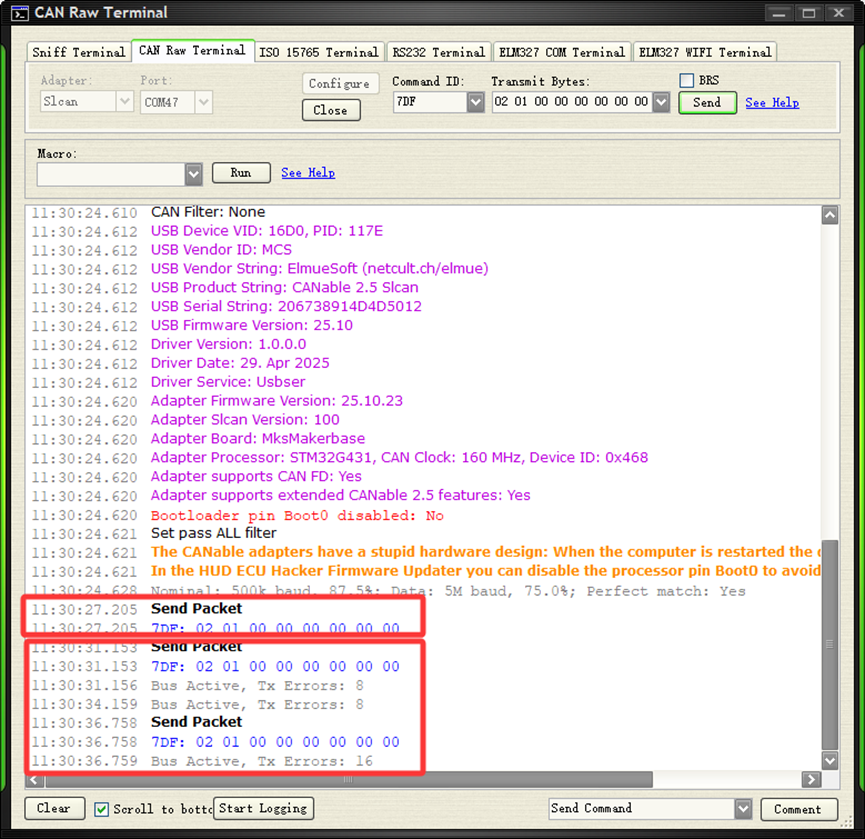Select 'Bus Active, Tx Errors: 8' at 11:30:34.159

tap(257, 705)
